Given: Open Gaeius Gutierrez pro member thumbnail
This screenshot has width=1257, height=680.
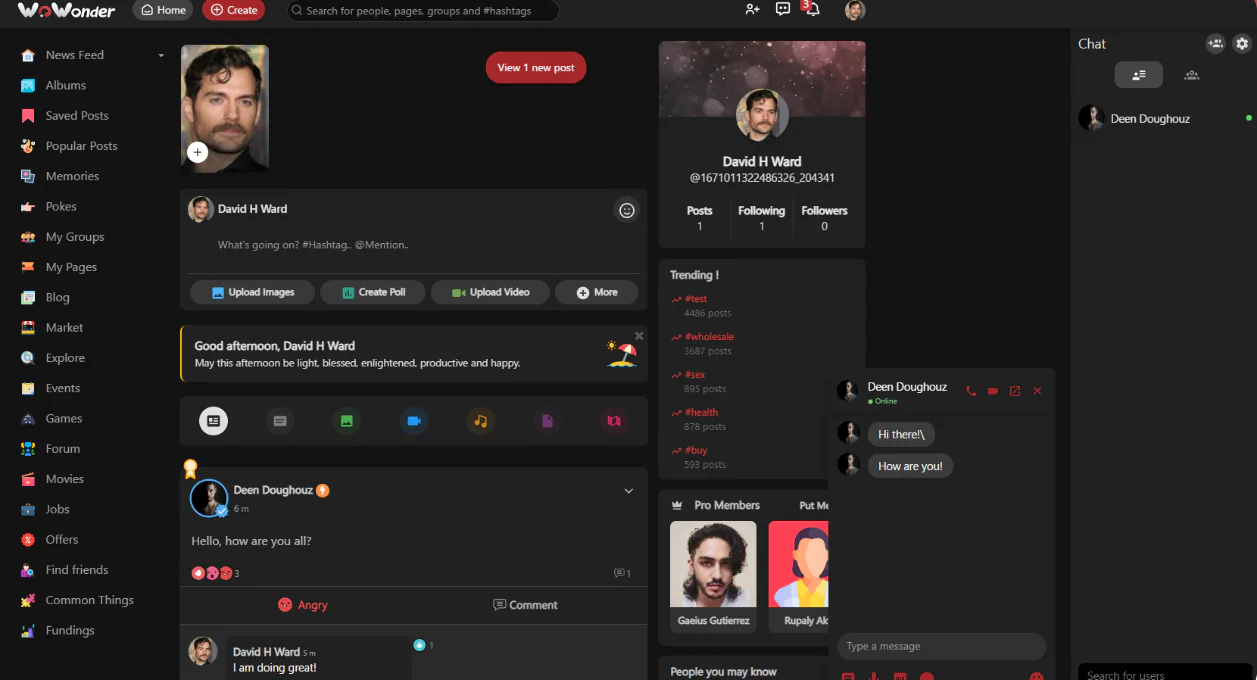Looking at the screenshot, I should point(713,564).
